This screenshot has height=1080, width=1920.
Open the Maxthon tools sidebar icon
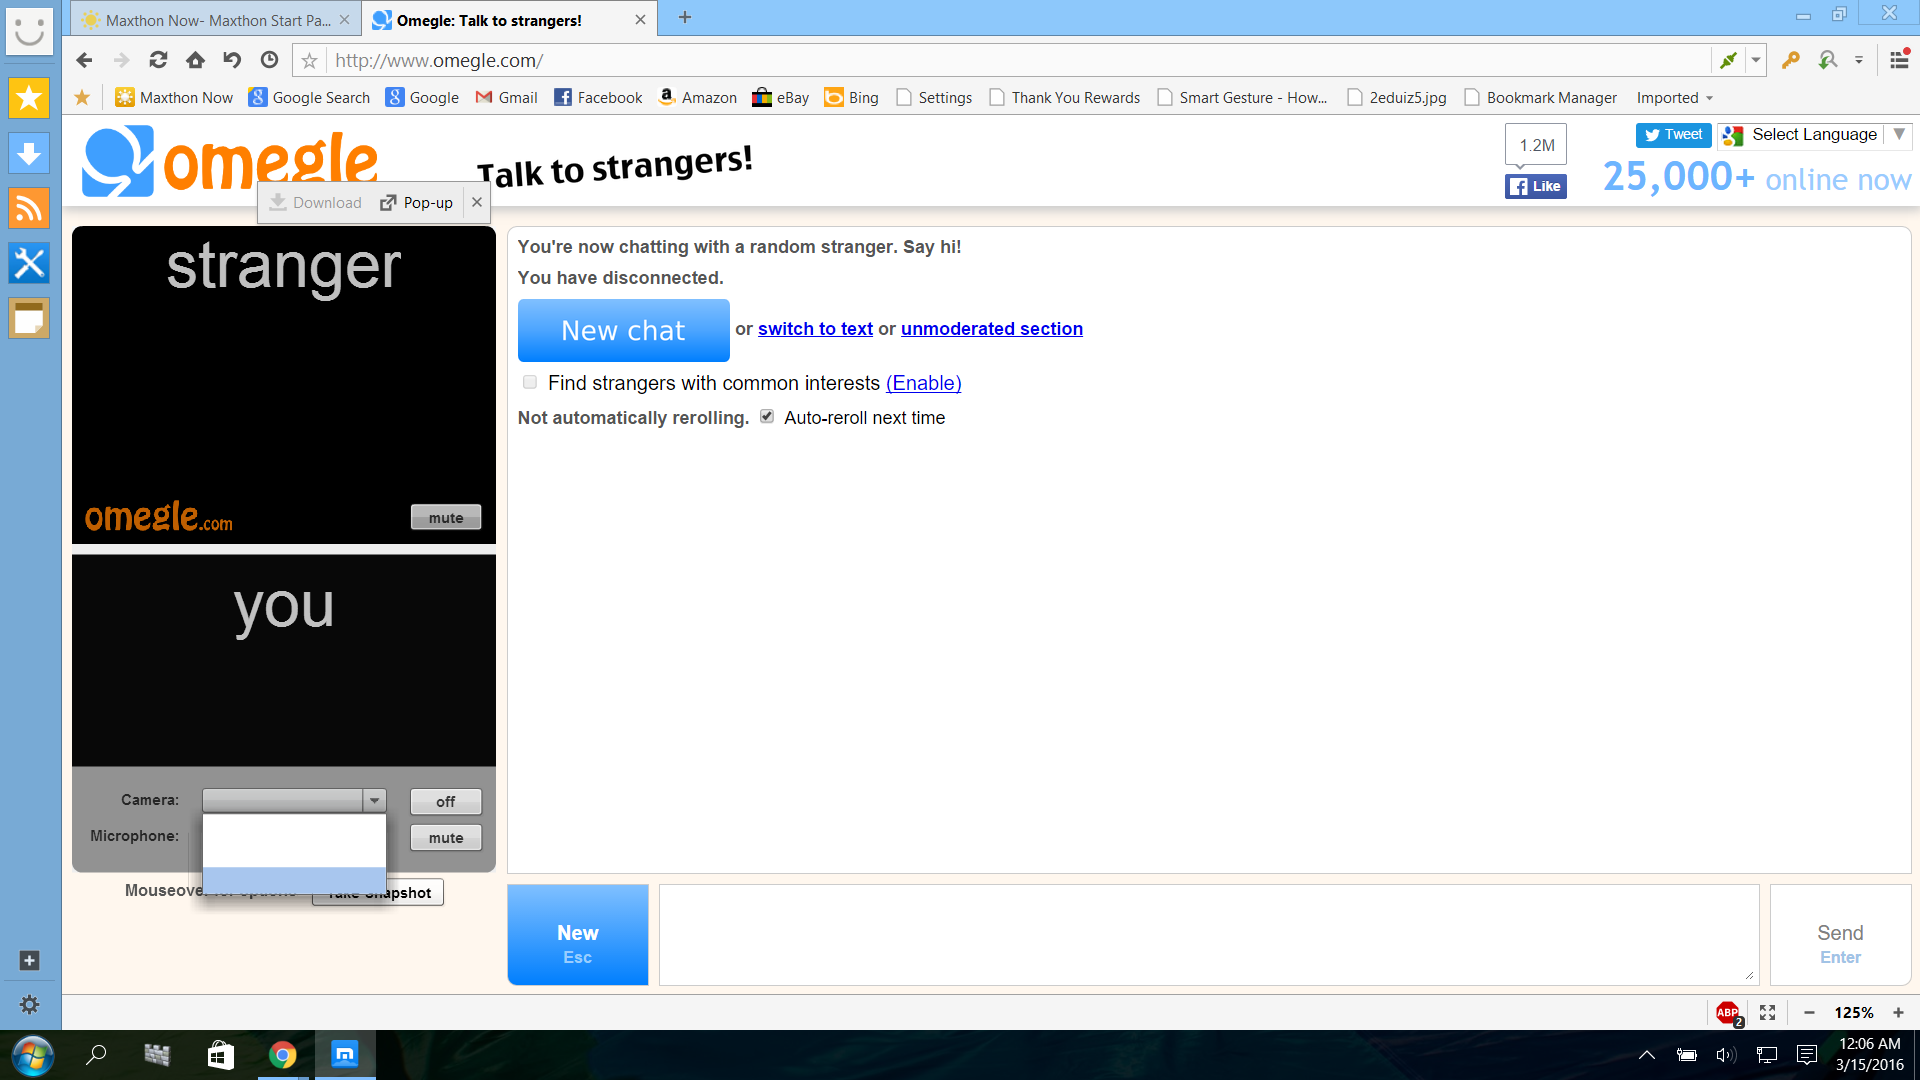coord(29,263)
